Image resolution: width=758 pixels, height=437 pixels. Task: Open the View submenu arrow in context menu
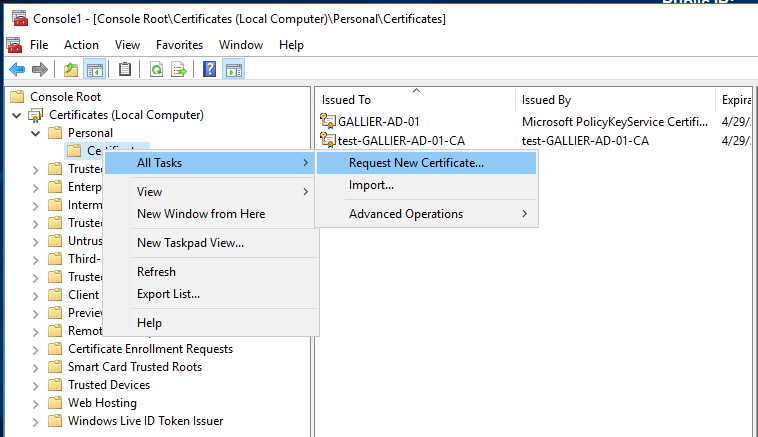coord(306,192)
